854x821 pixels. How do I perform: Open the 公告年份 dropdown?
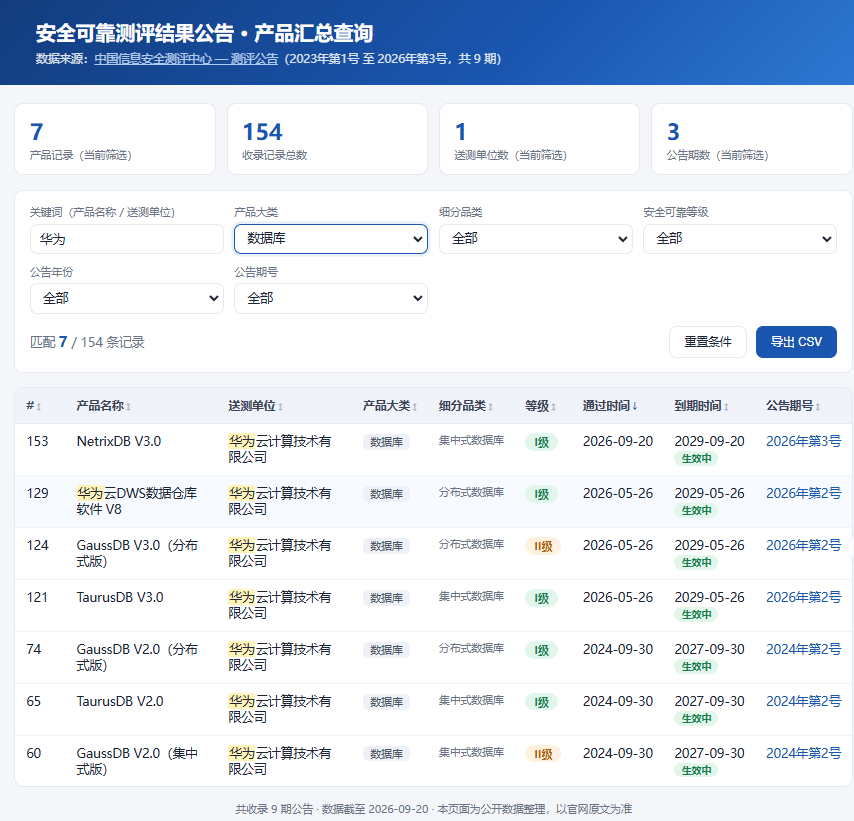pos(126,298)
